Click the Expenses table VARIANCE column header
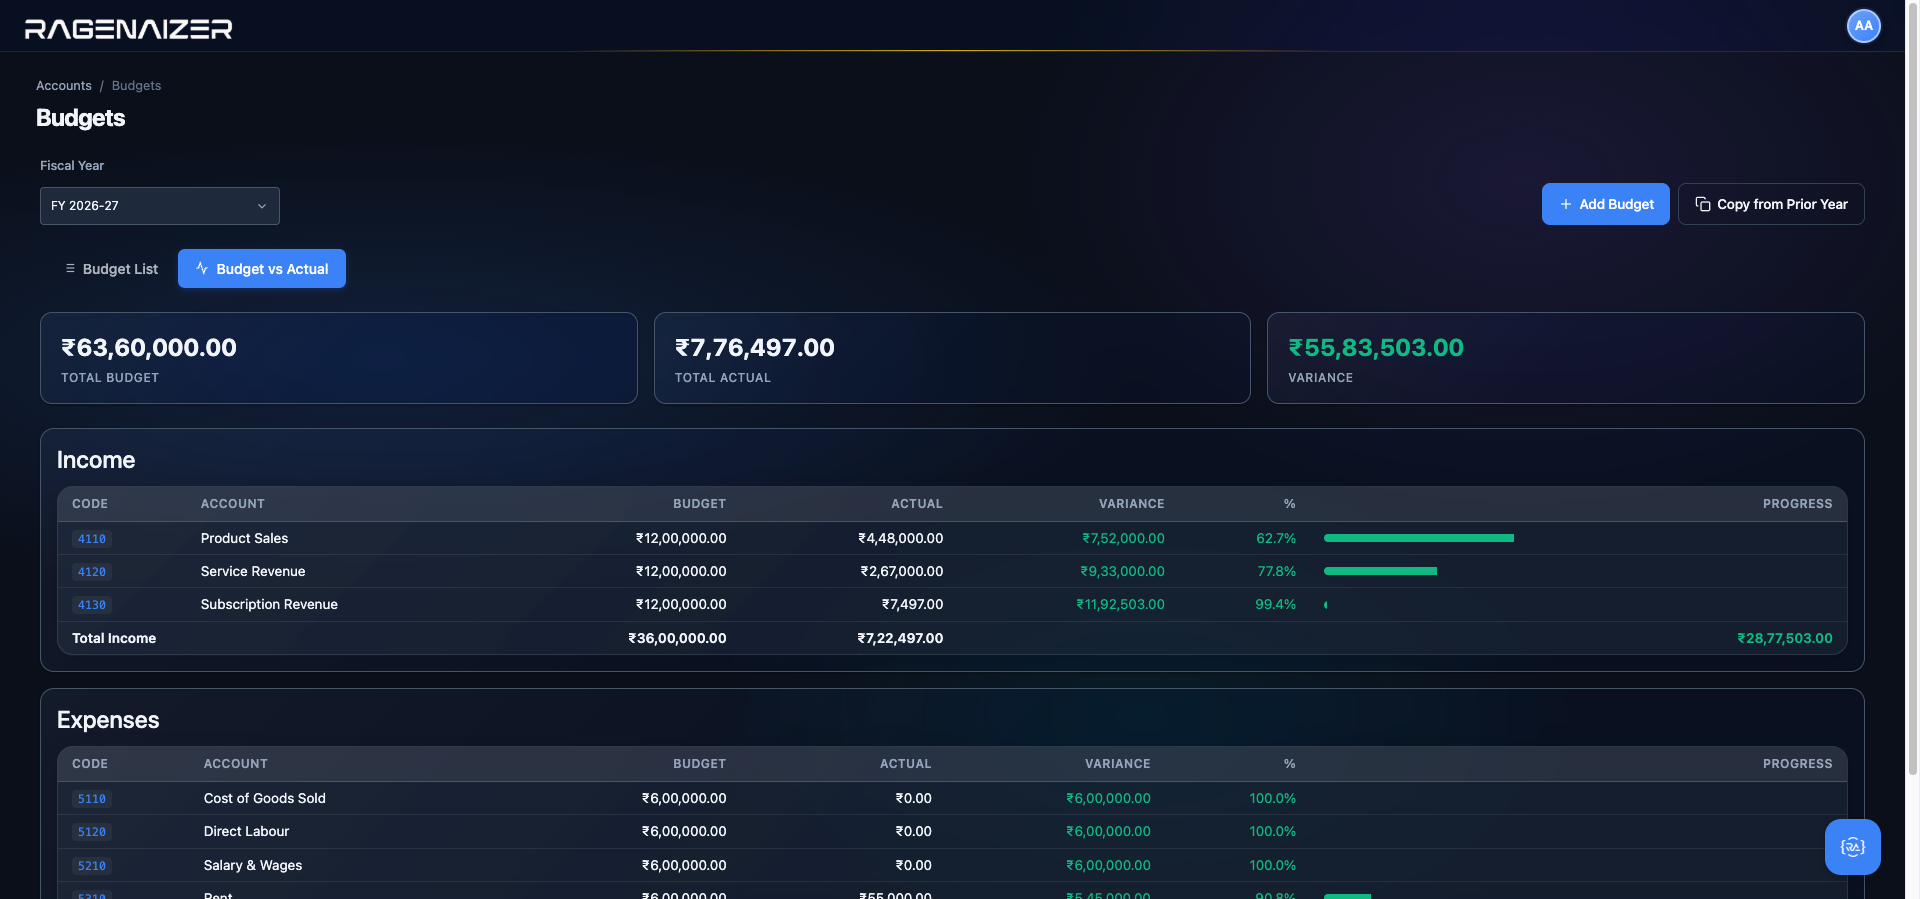The width and height of the screenshot is (1920, 899). 1118,764
